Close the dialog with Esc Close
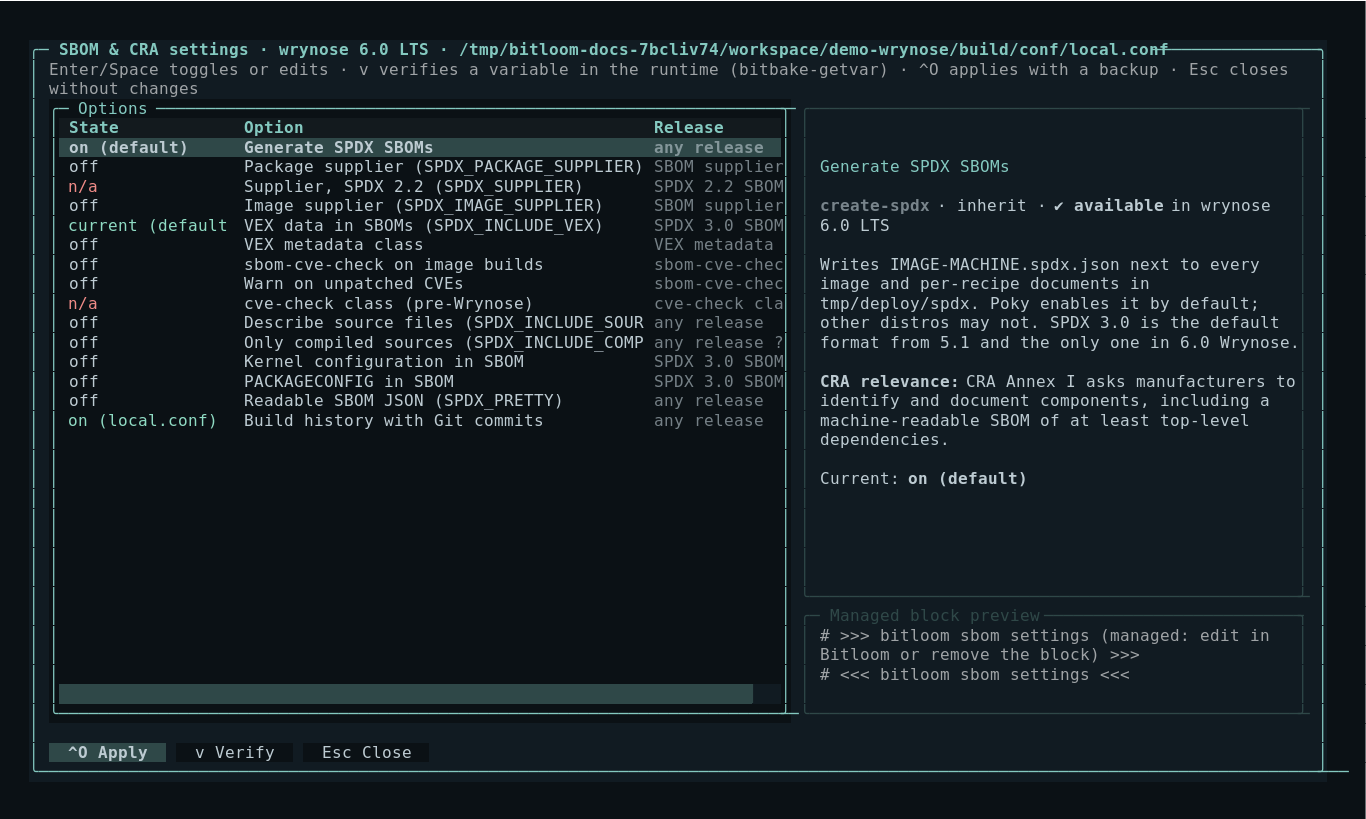 [366, 752]
